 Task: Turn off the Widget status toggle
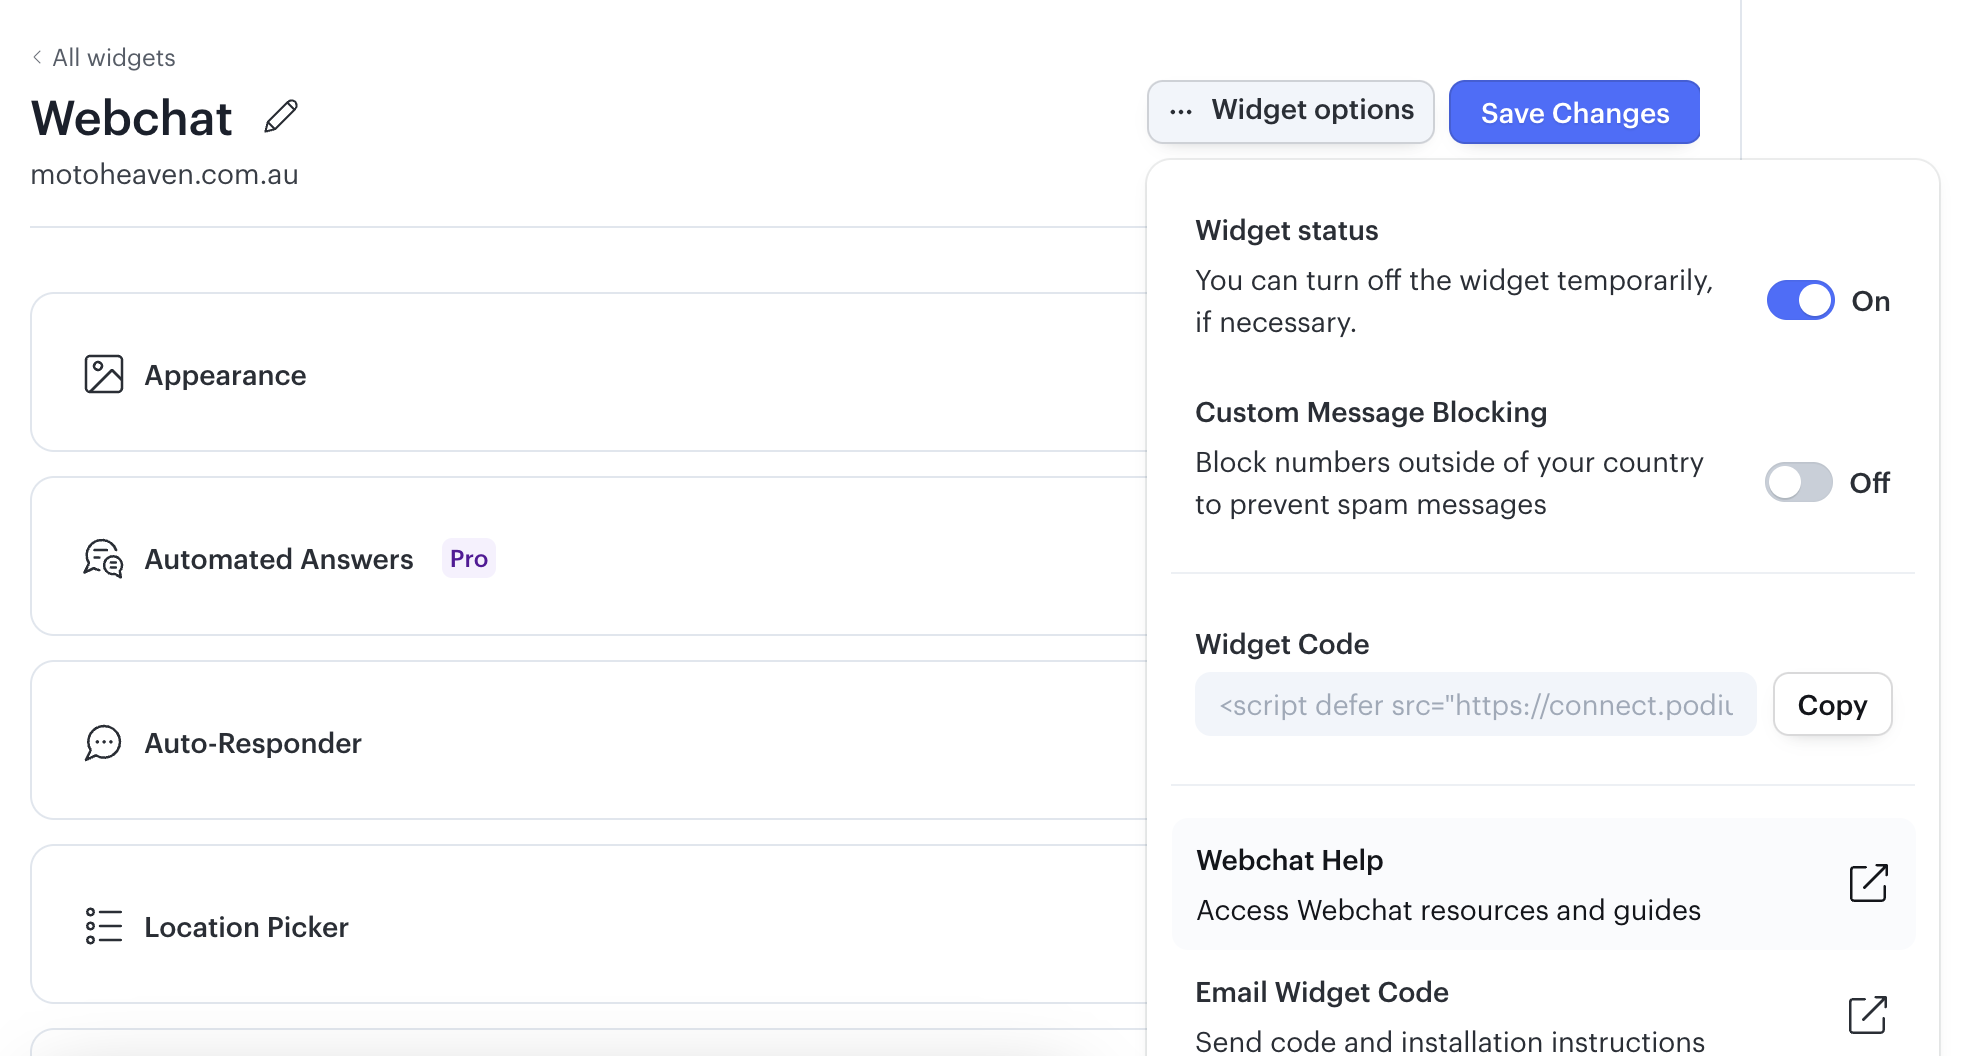tap(1800, 300)
